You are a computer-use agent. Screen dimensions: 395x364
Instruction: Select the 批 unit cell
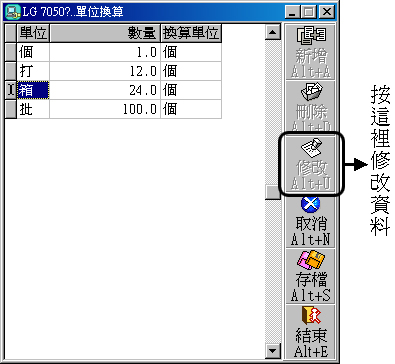point(33,109)
